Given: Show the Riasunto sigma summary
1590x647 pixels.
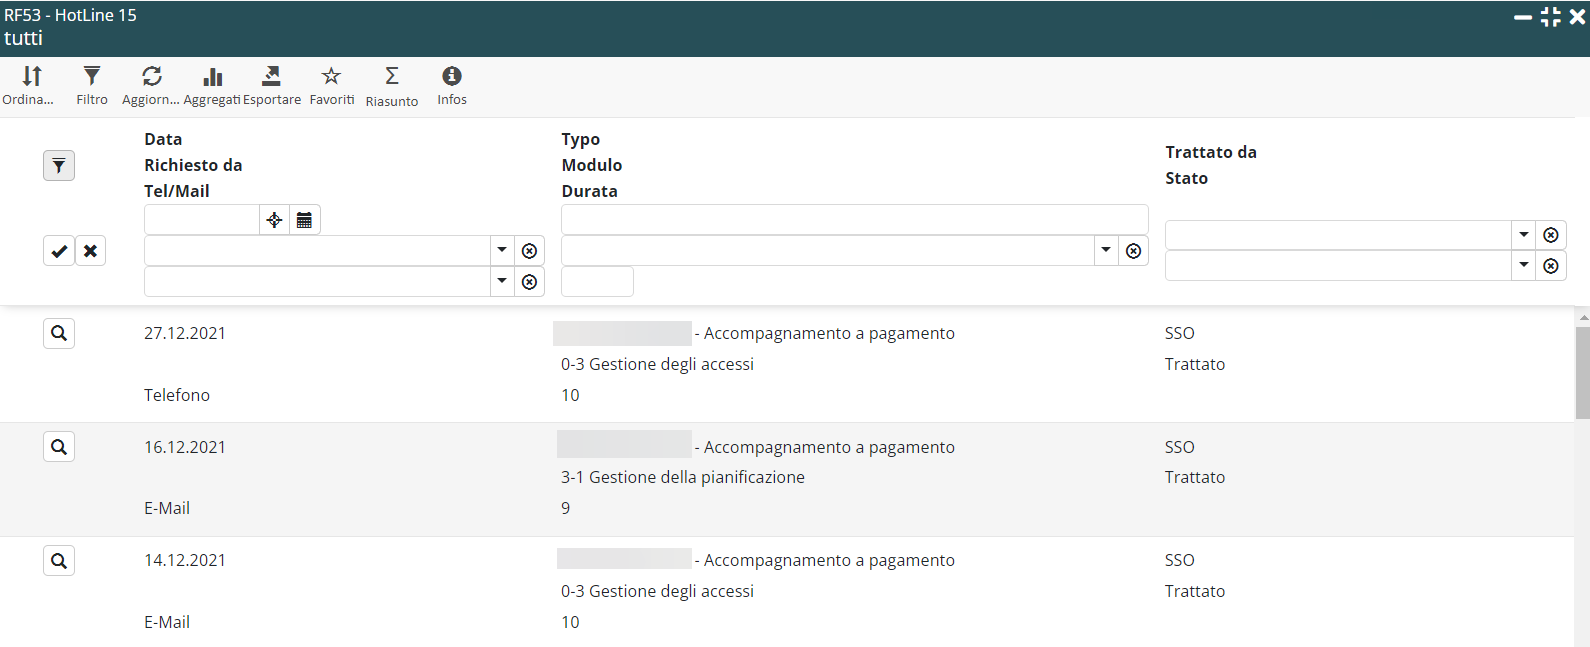Looking at the screenshot, I should coord(392,77).
